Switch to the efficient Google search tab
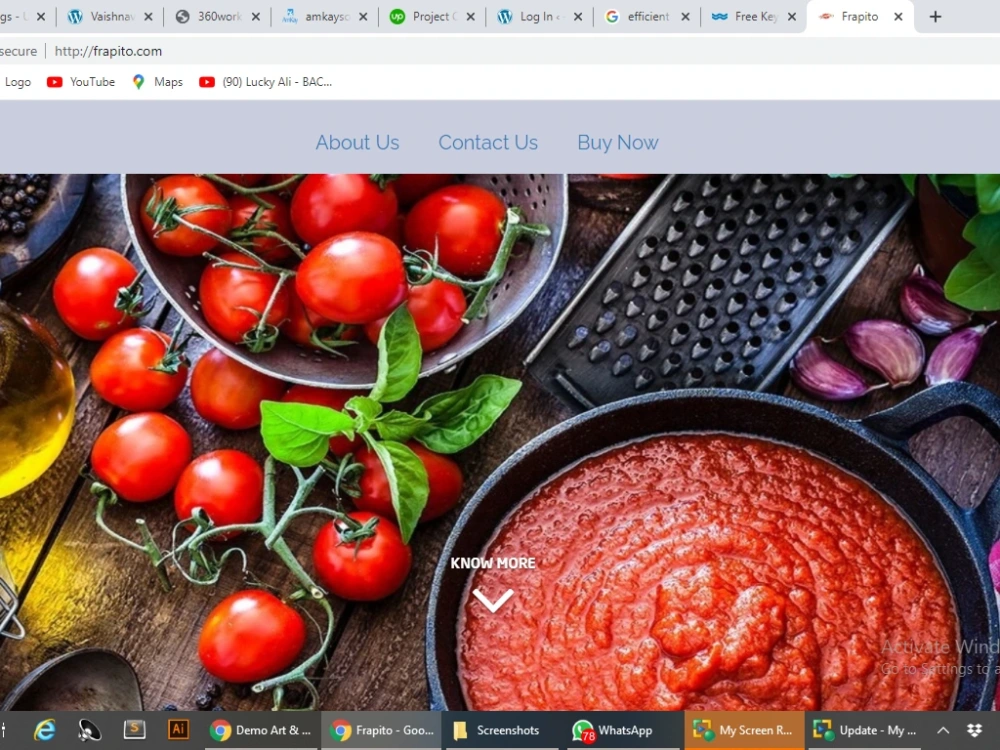This screenshot has width=1000, height=750. [x=646, y=17]
